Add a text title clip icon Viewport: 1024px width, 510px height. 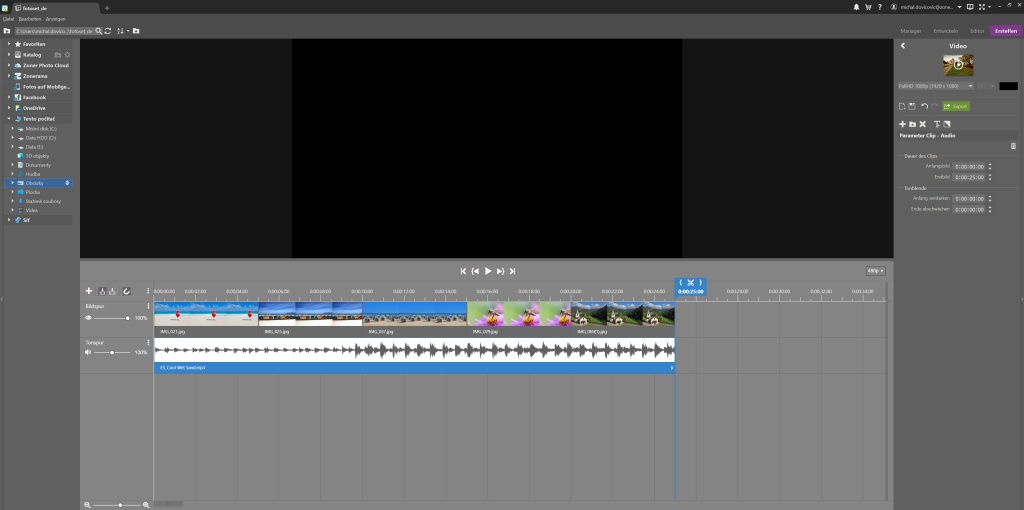coord(936,124)
